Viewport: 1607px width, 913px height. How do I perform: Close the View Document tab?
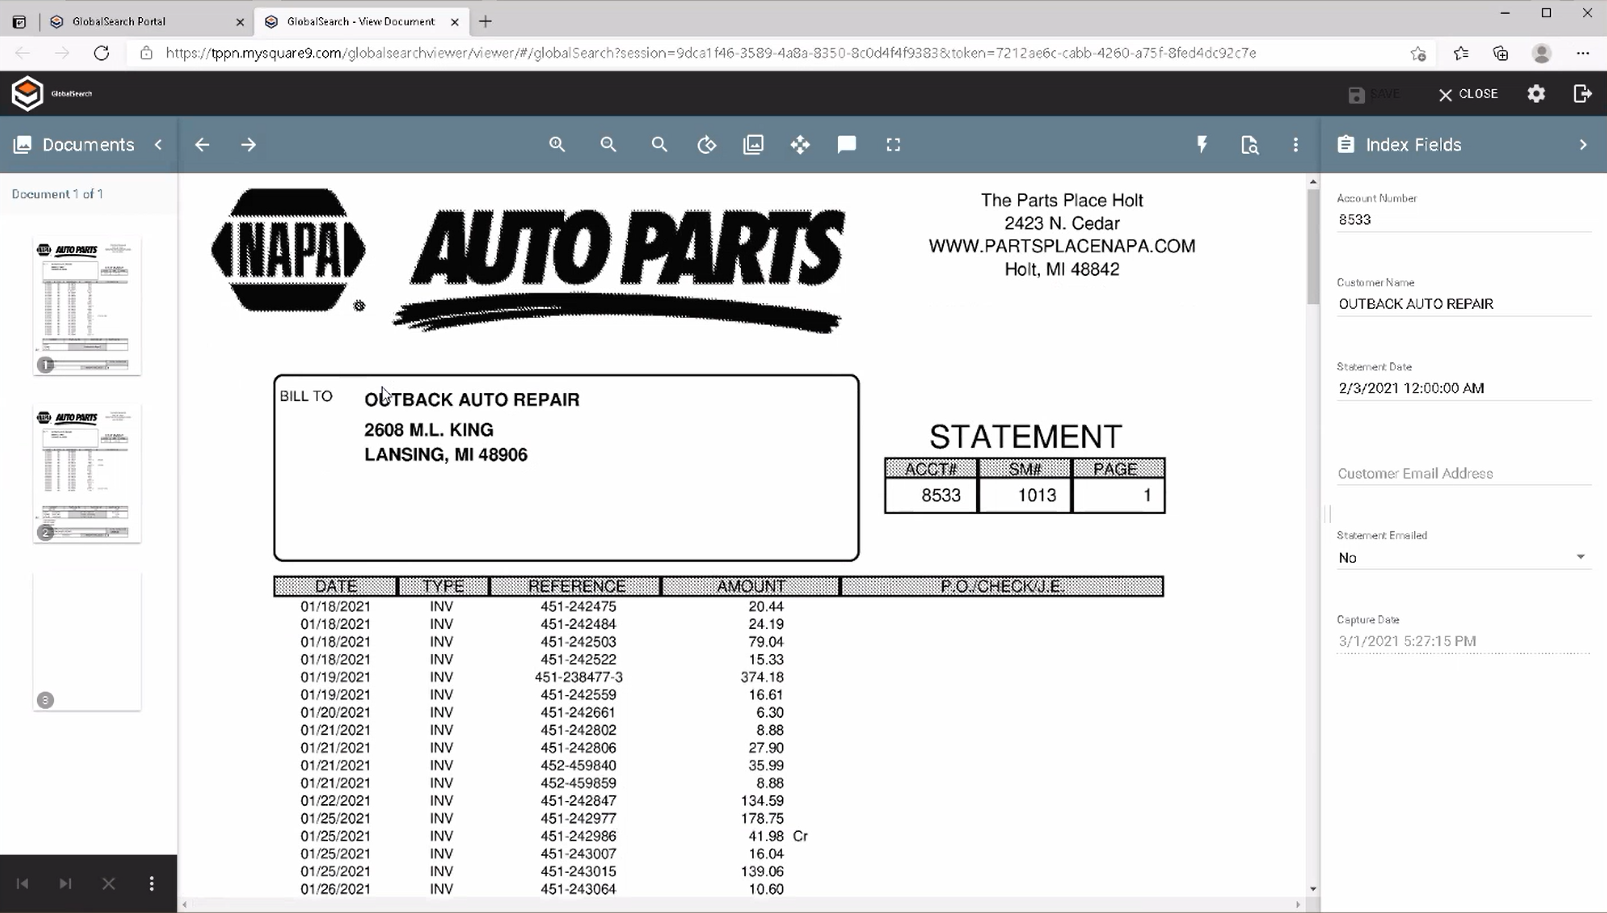[x=455, y=21]
